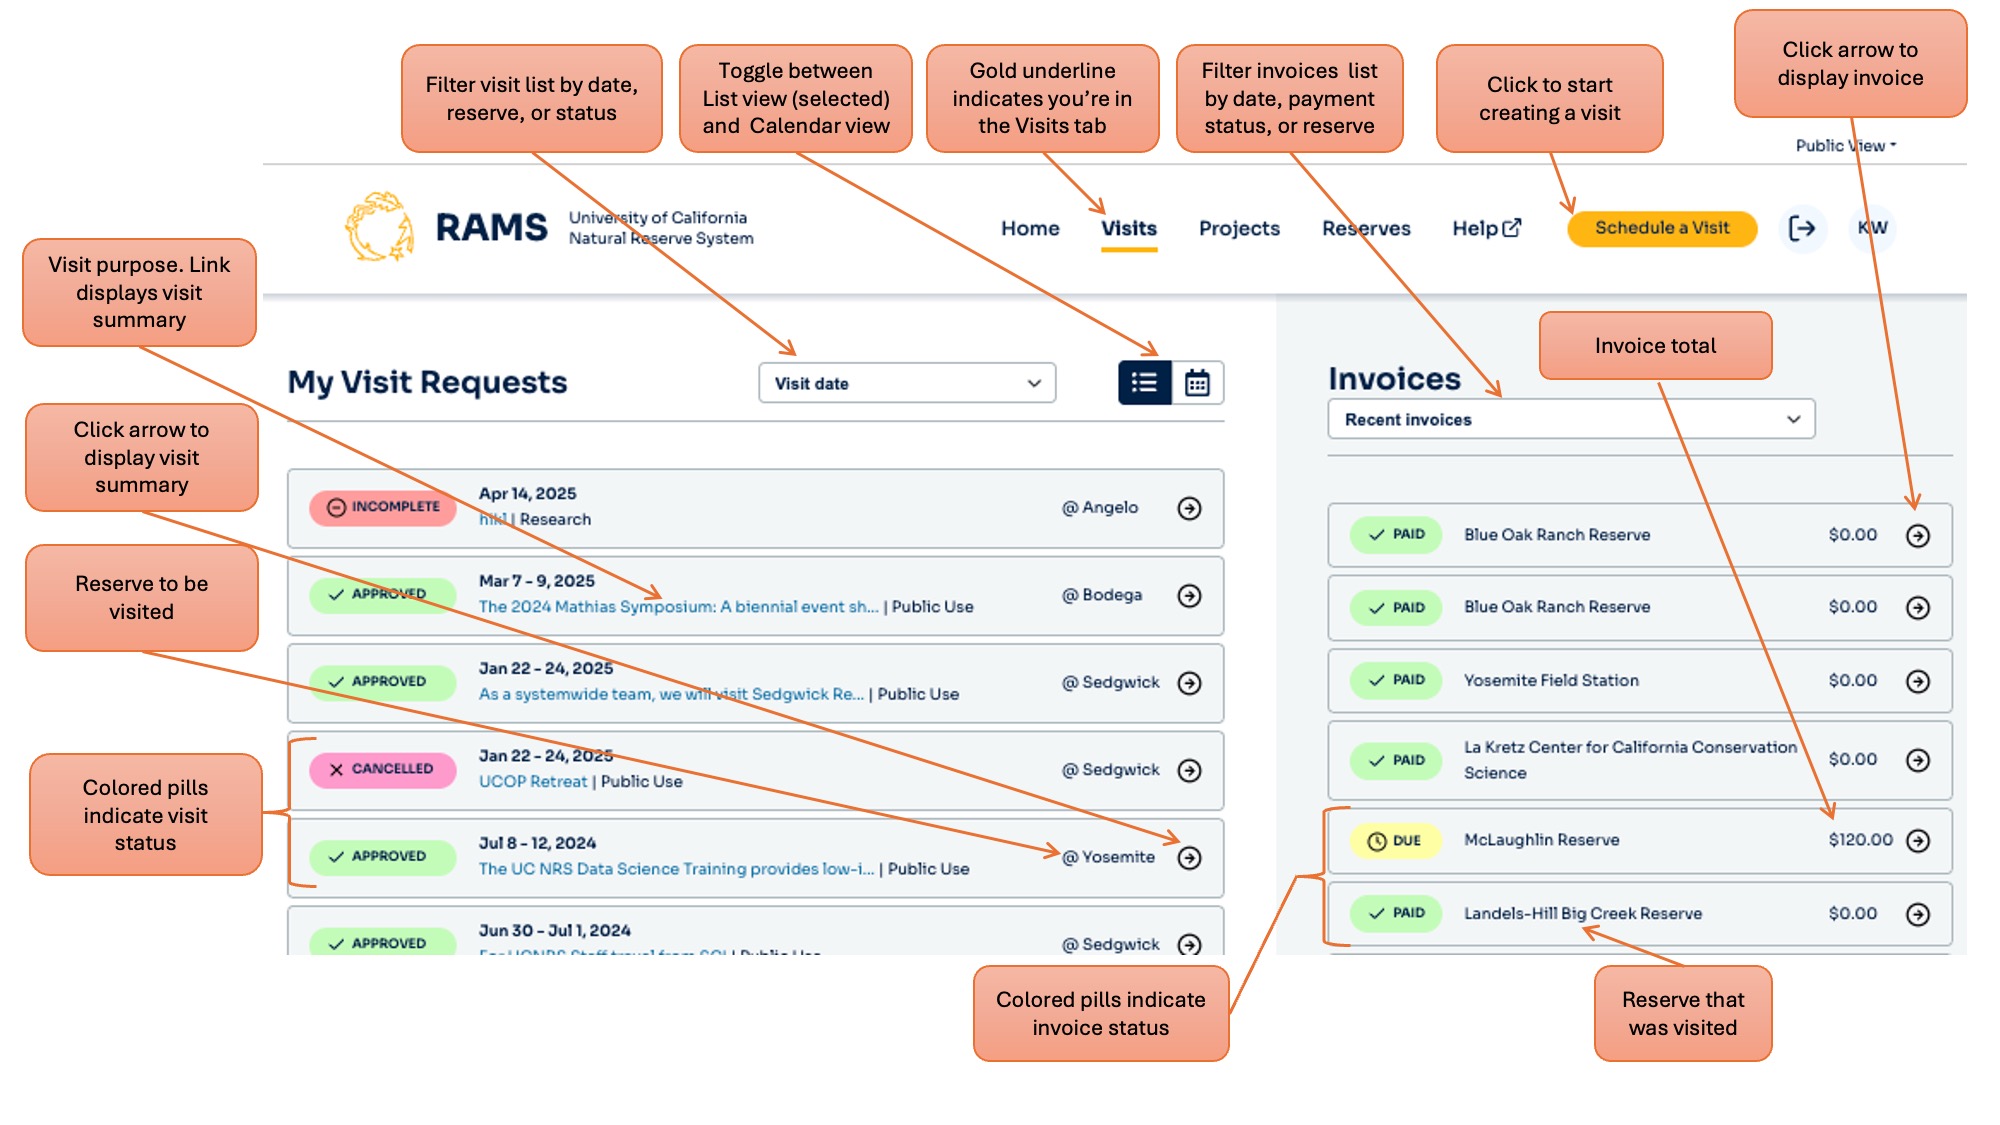Image resolution: width=2000 pixels, height=1125 pixels.
Task: Display La Kretz Center invoice arrow
Action: (x=1917, y=760)
